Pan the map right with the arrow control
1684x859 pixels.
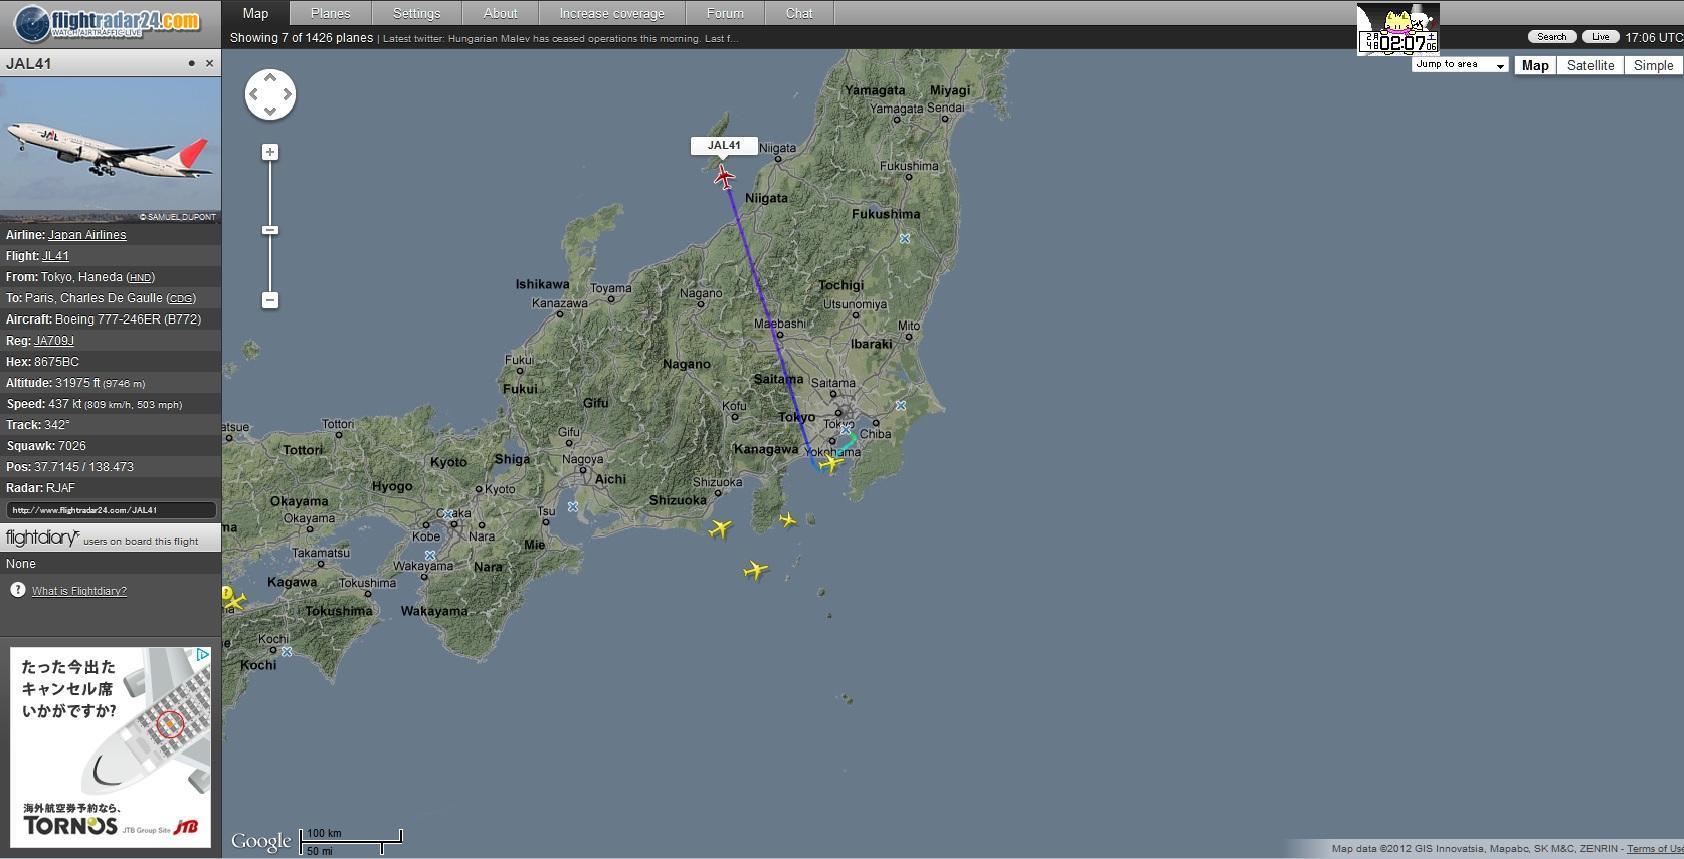287,94
